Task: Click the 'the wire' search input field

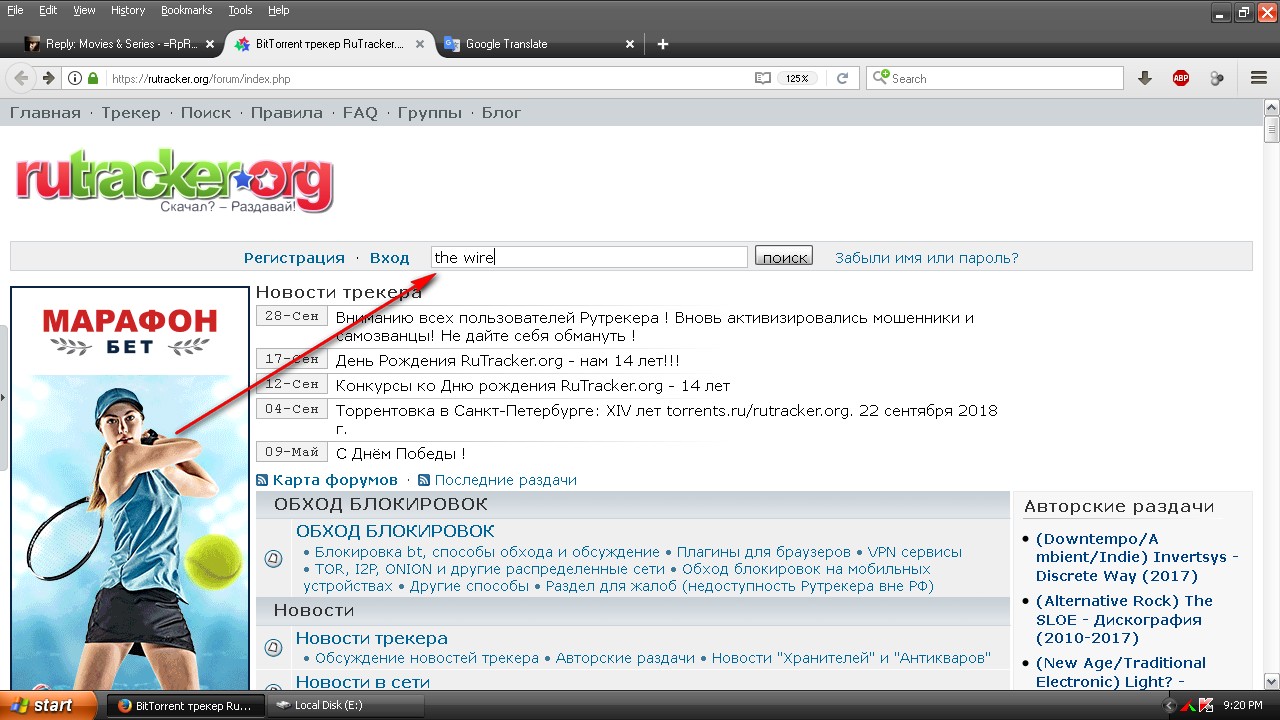Action: point(589,257)
